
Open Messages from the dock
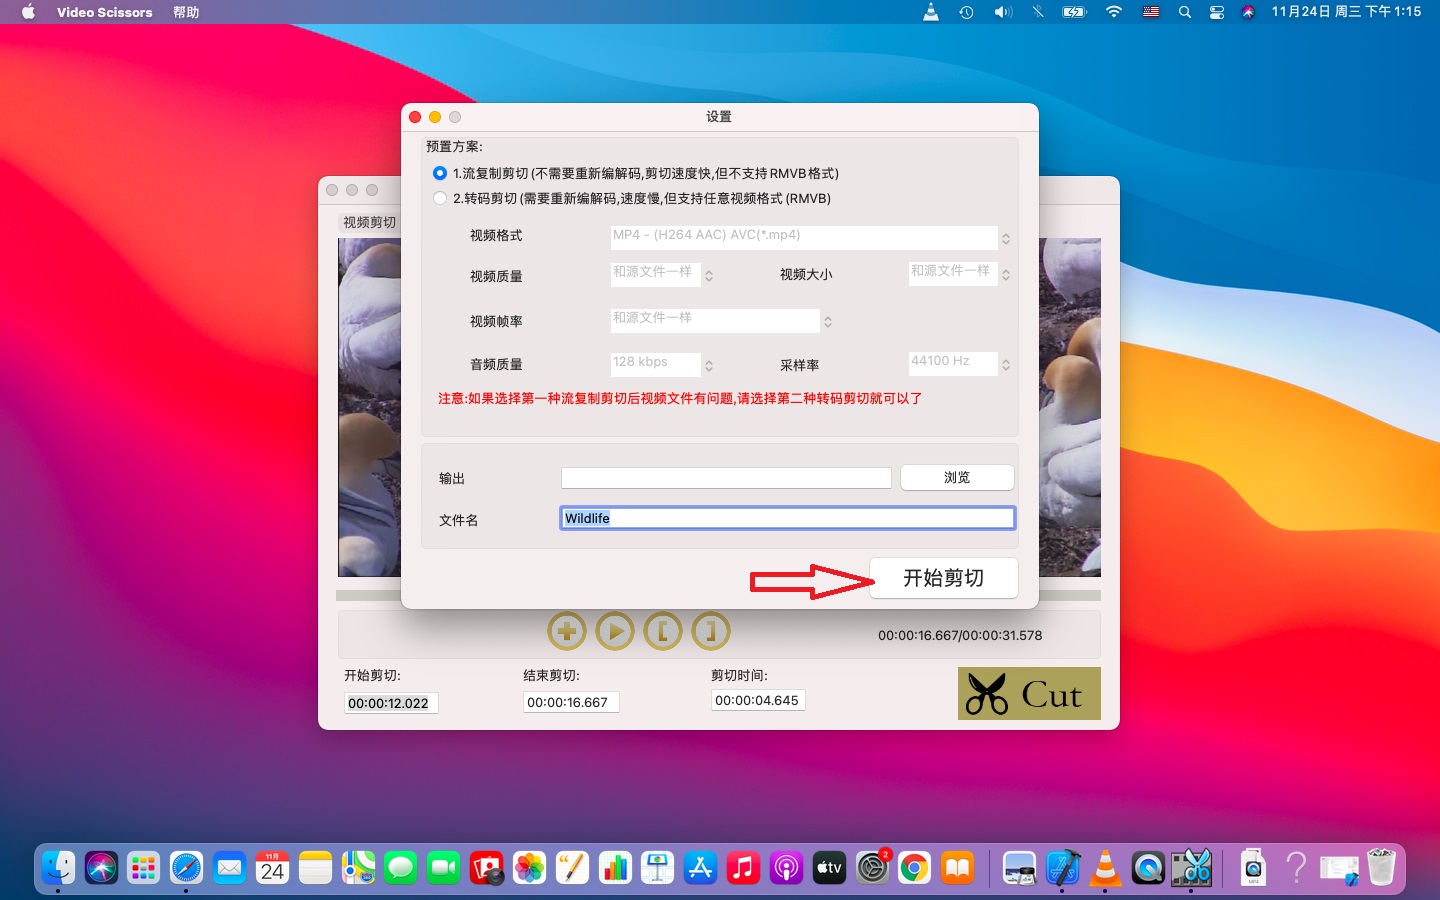(x=401, y=867)
